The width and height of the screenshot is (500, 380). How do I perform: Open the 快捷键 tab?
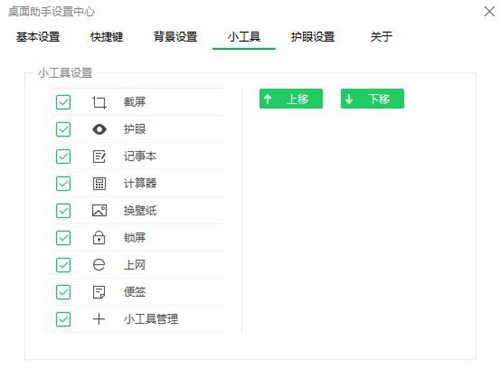pyautogui.click(x=107, y=37)
